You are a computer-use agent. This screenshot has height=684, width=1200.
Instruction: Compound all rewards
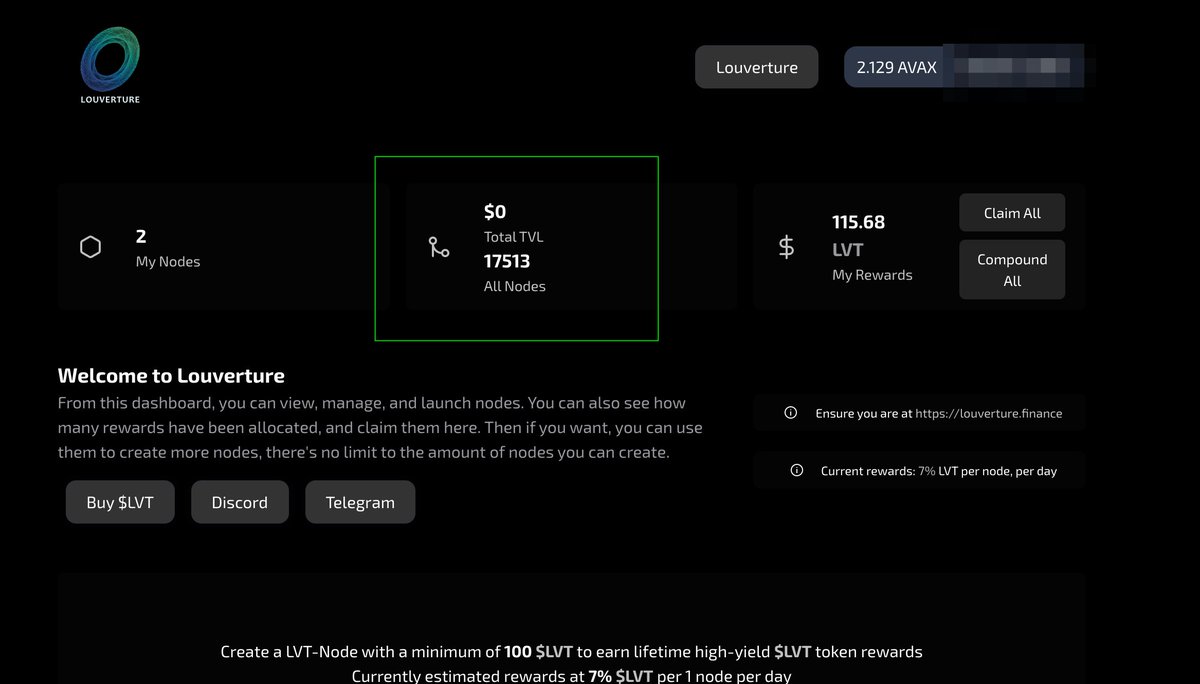[1012, 270]
